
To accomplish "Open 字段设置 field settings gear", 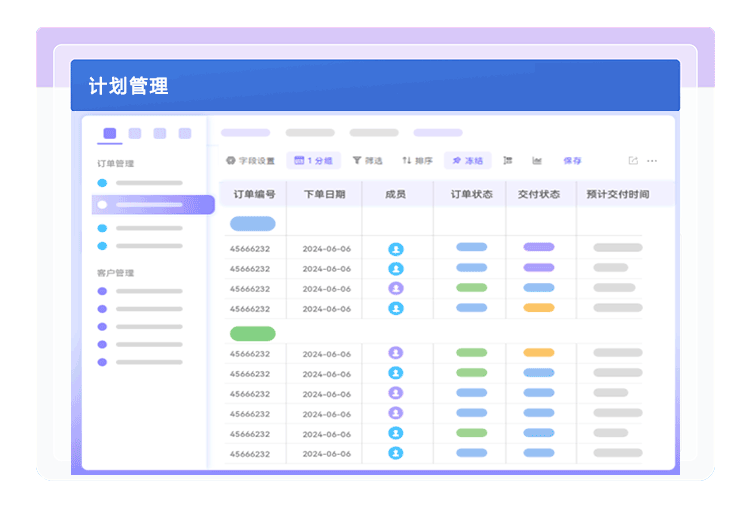I will (250, 160).
